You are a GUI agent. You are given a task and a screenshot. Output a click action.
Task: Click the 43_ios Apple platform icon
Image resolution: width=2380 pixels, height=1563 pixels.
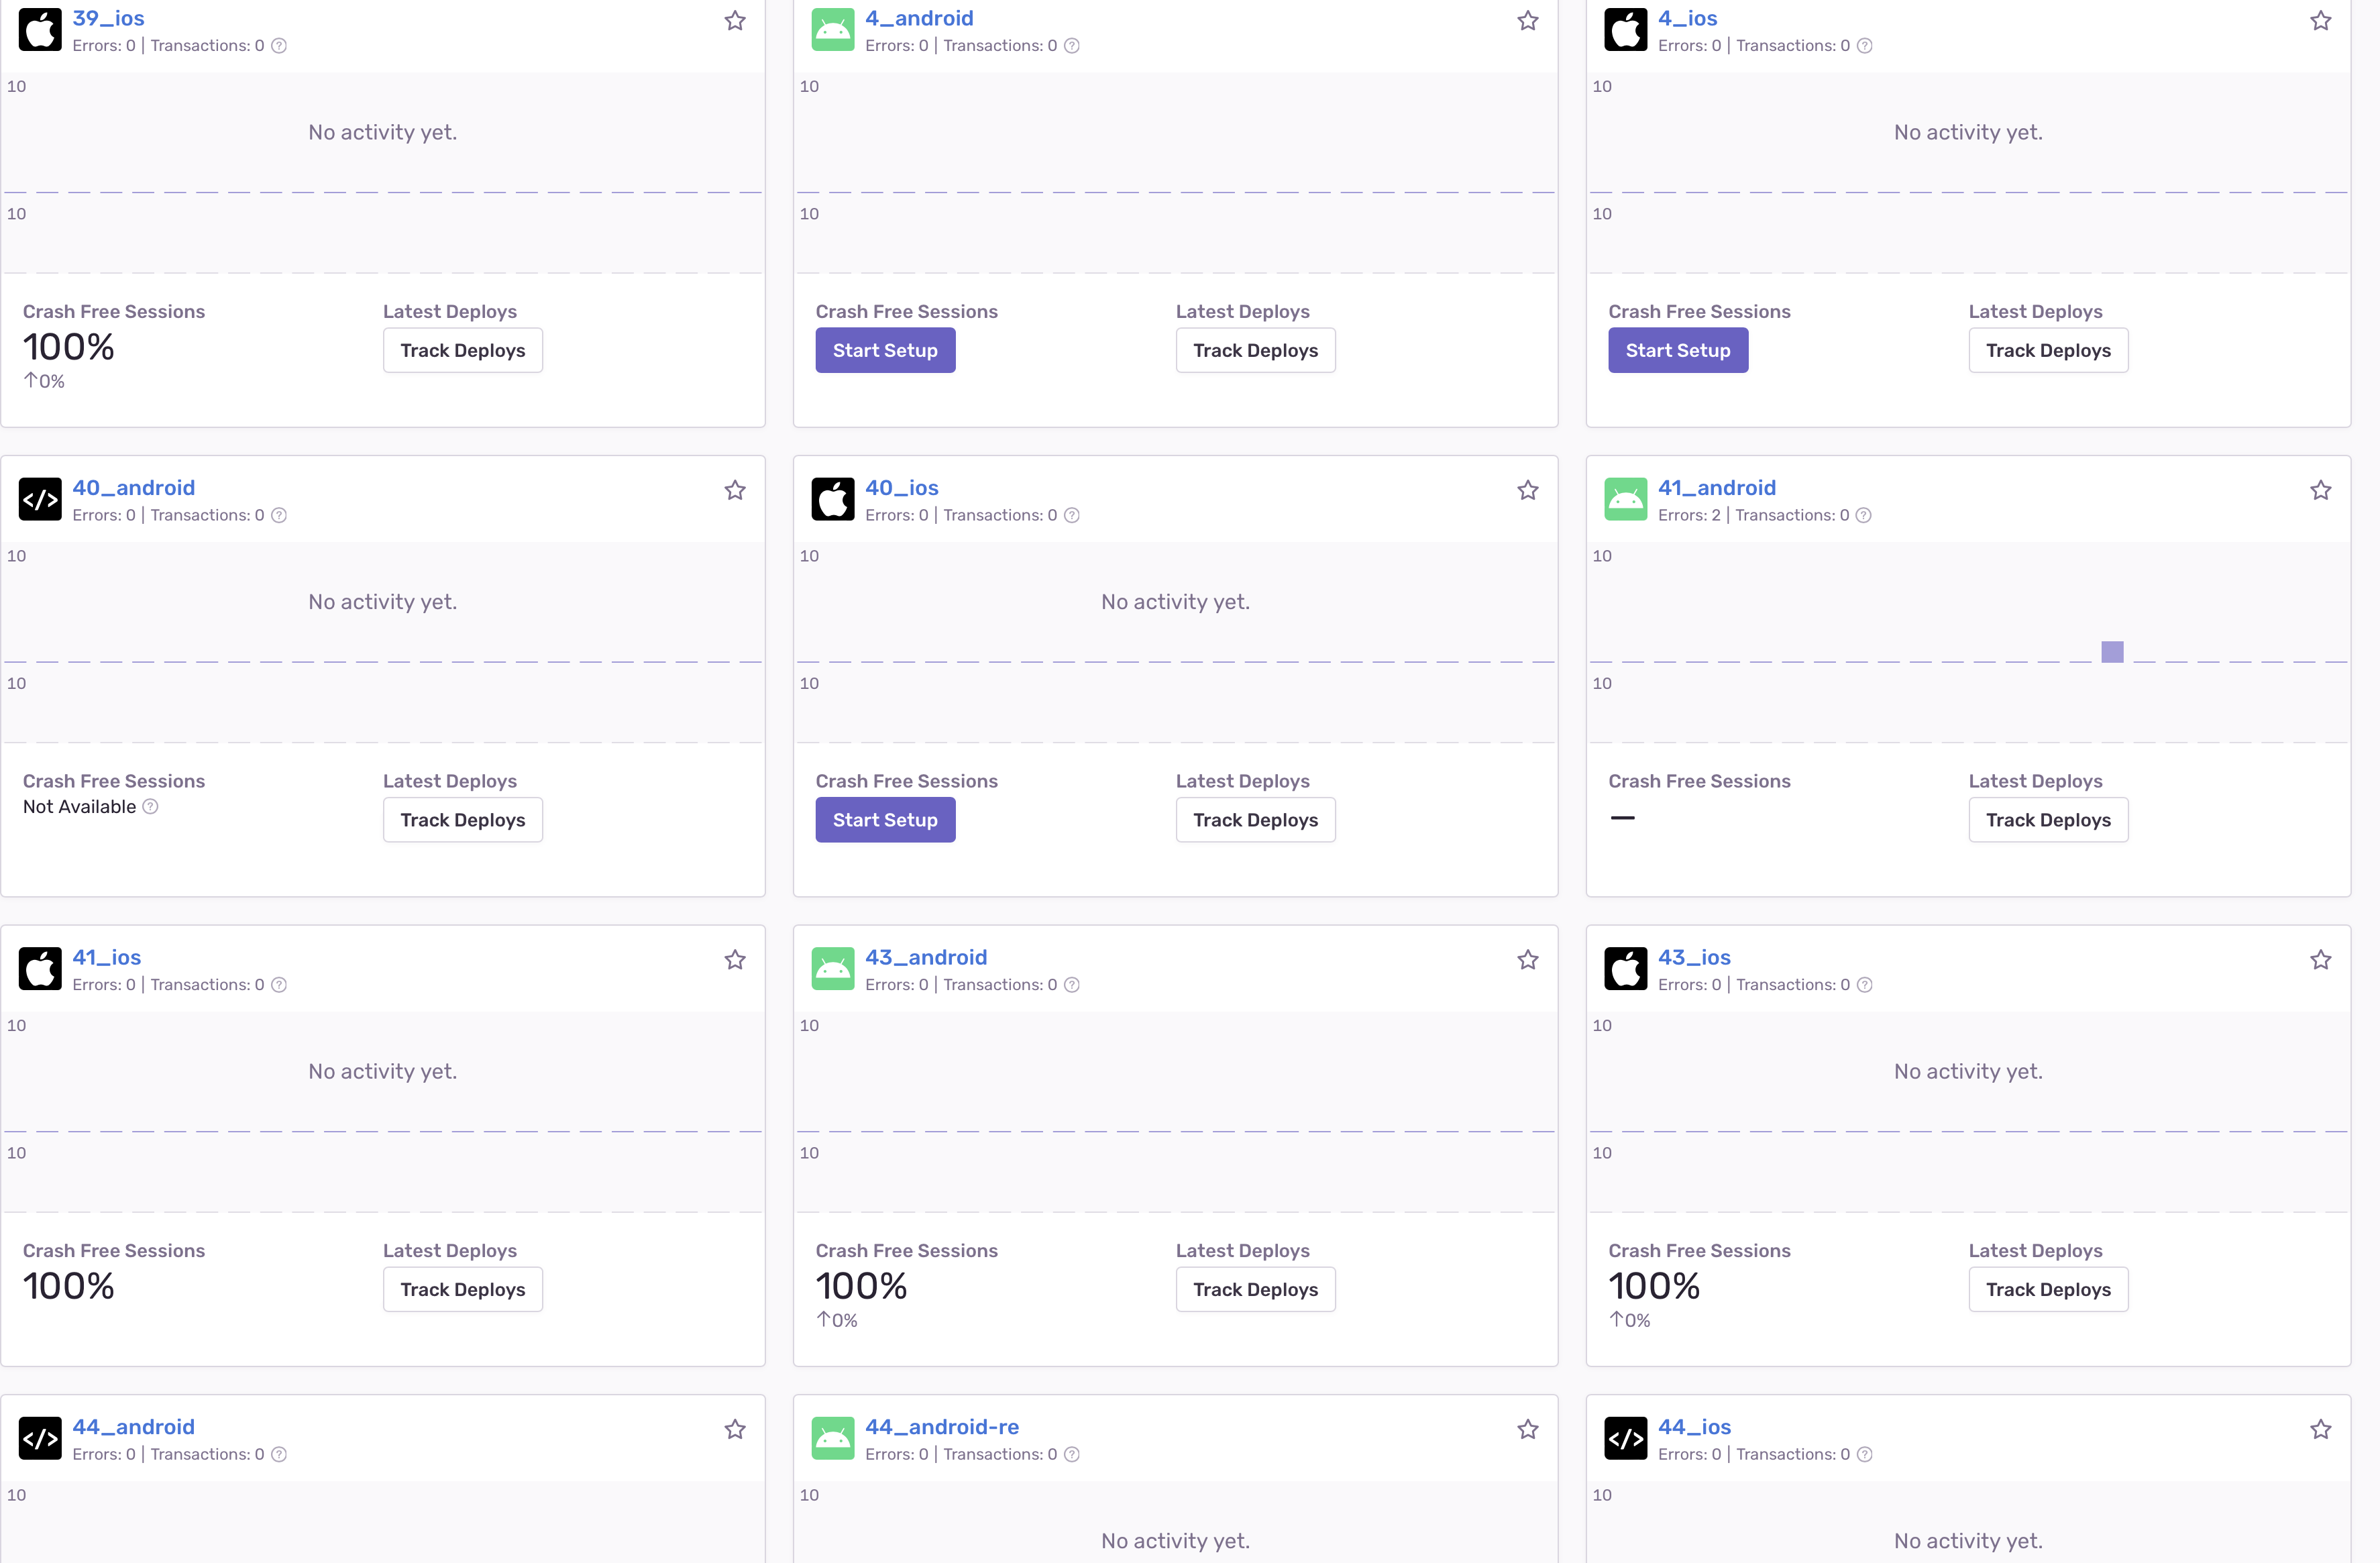tap(1625, 969)
